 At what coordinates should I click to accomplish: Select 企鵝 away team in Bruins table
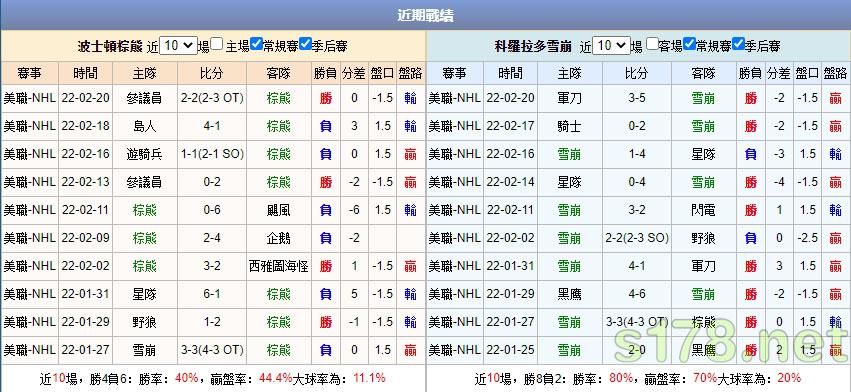[x=279, y=238]
